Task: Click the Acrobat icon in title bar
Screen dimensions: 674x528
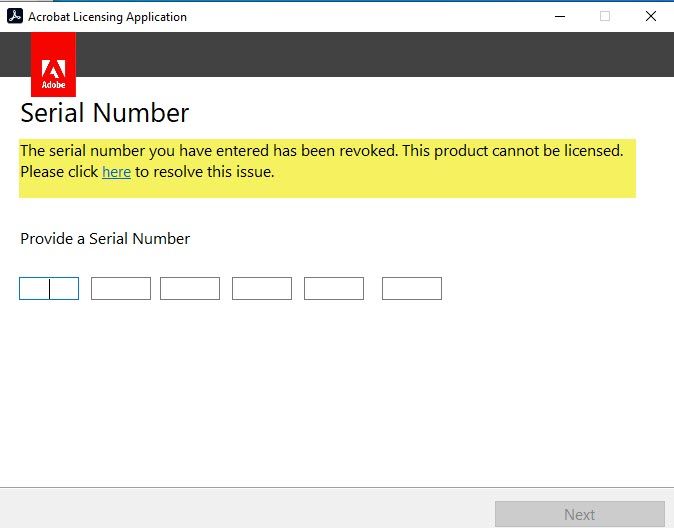Action: (x=15, y=16)
